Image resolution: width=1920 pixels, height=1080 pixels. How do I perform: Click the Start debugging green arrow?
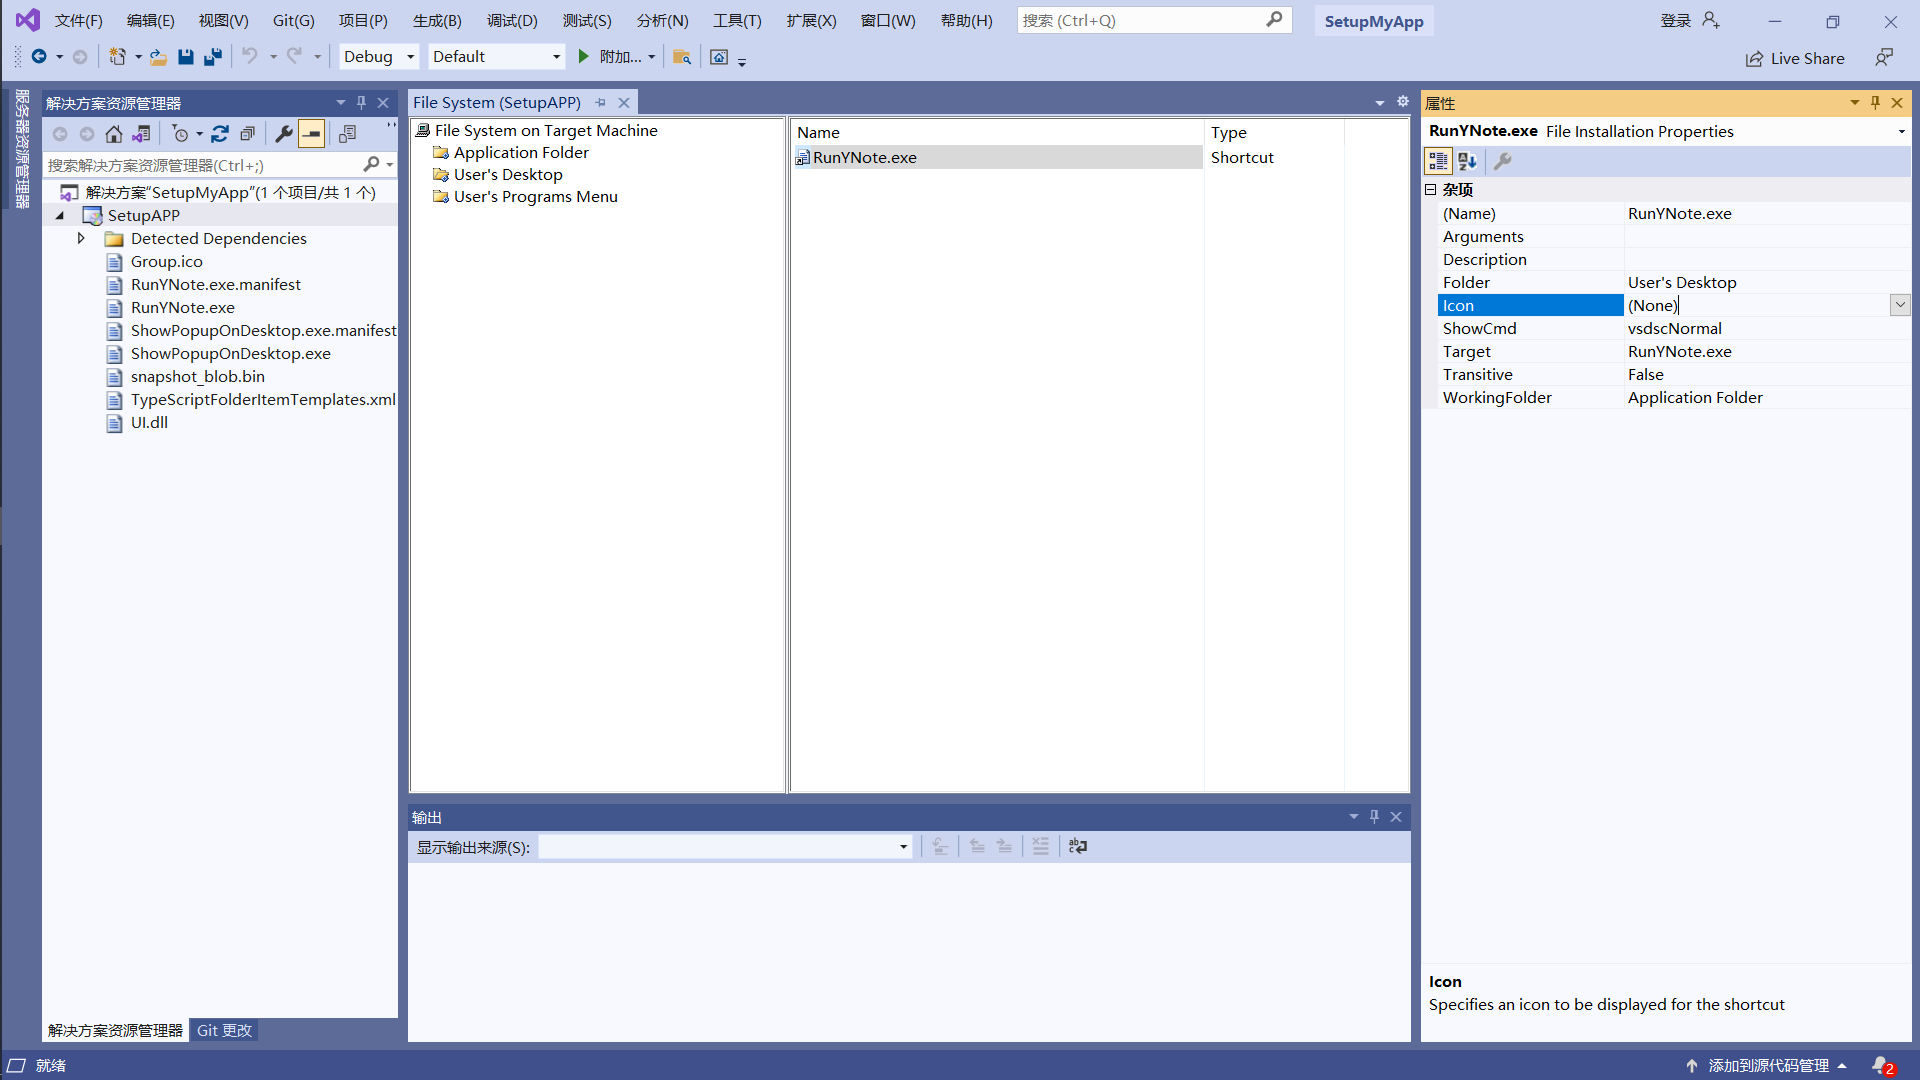(x=584, y=57)
